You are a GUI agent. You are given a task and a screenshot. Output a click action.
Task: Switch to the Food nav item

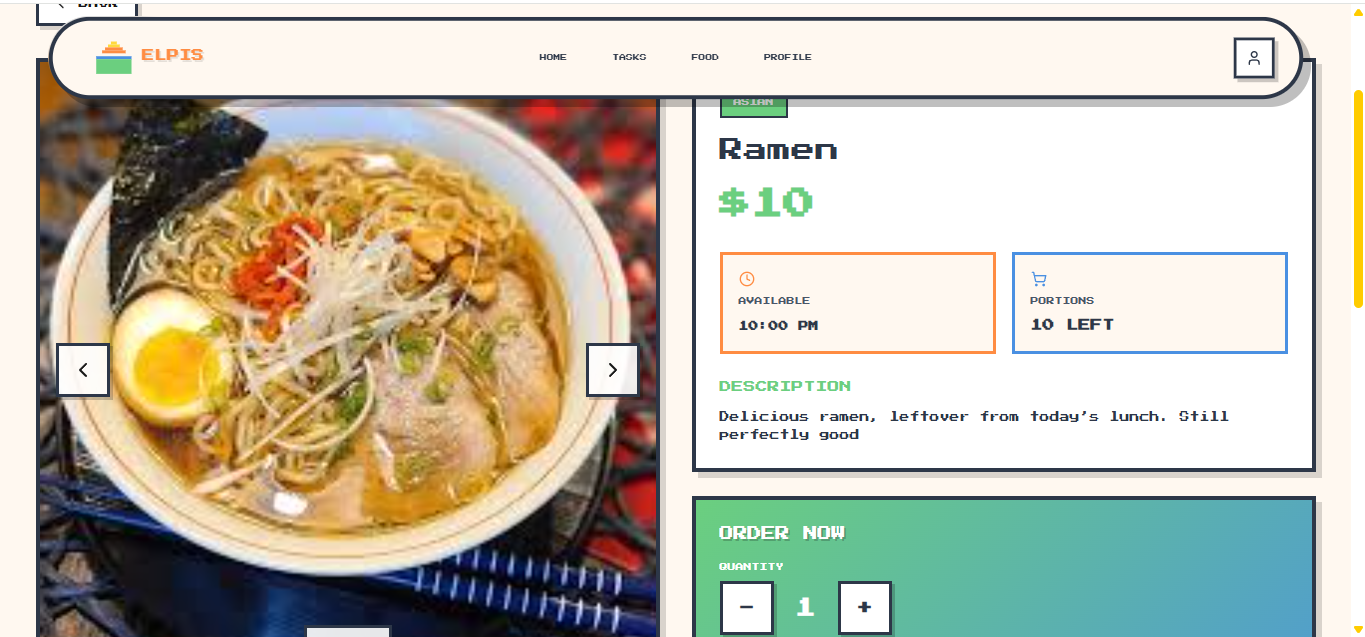705,57
